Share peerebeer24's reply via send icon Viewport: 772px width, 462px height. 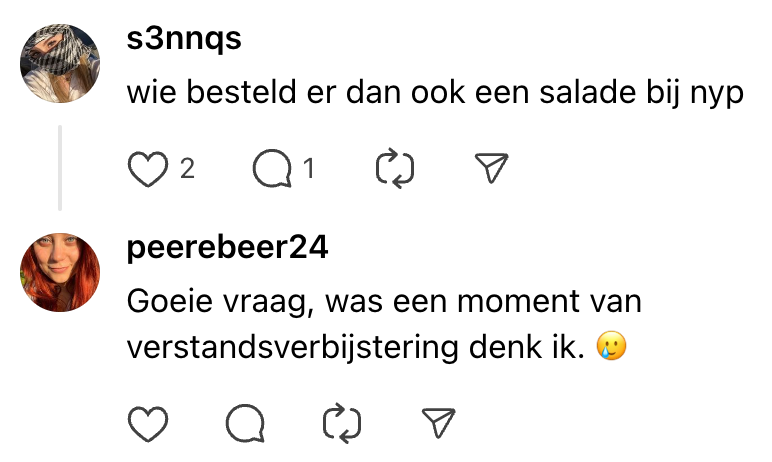click(x=439, y=425)
